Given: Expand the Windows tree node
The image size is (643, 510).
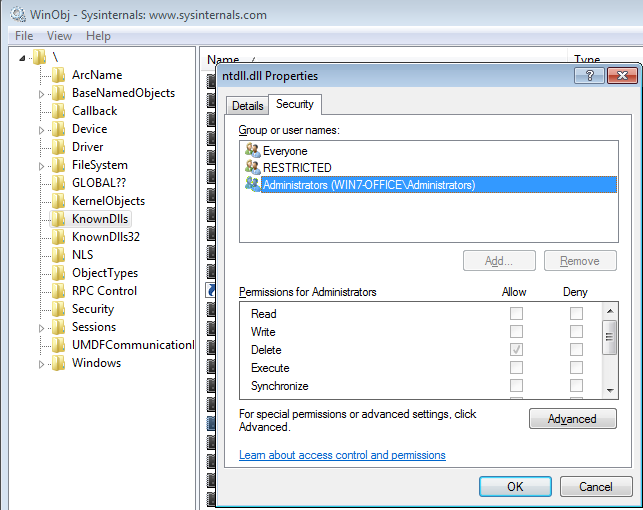Looking at the screenshot, I should (x=42, y=364).
